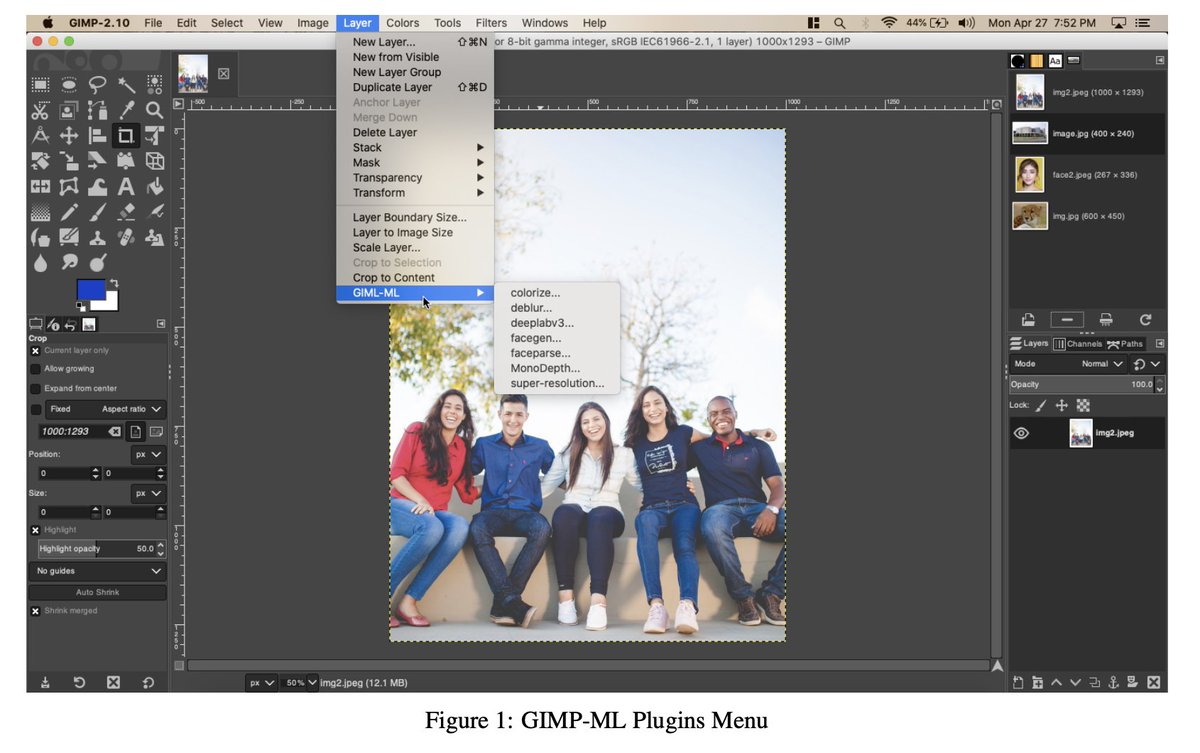Adjust the layer Opacity slider
Screen dimensions: 1200x753
[1087, 385]
